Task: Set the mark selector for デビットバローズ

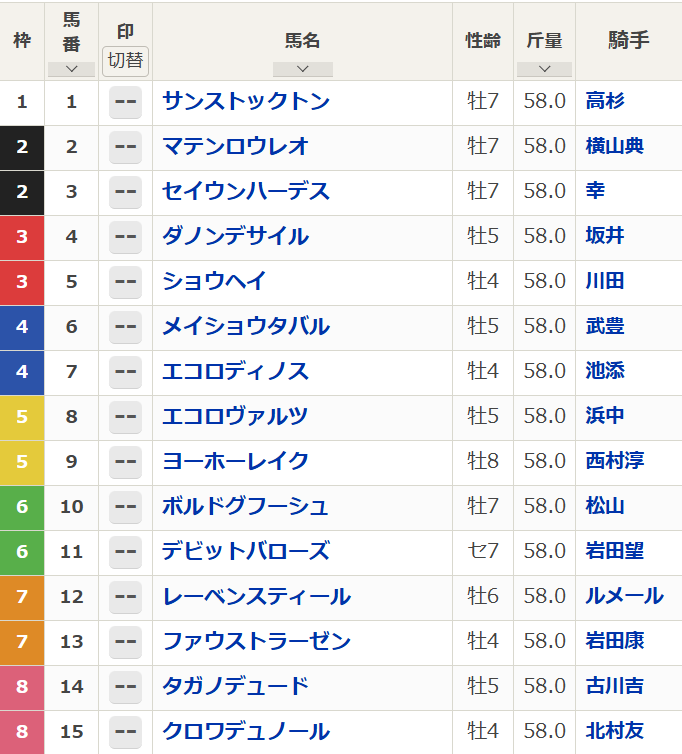Action: pos(125,552)
